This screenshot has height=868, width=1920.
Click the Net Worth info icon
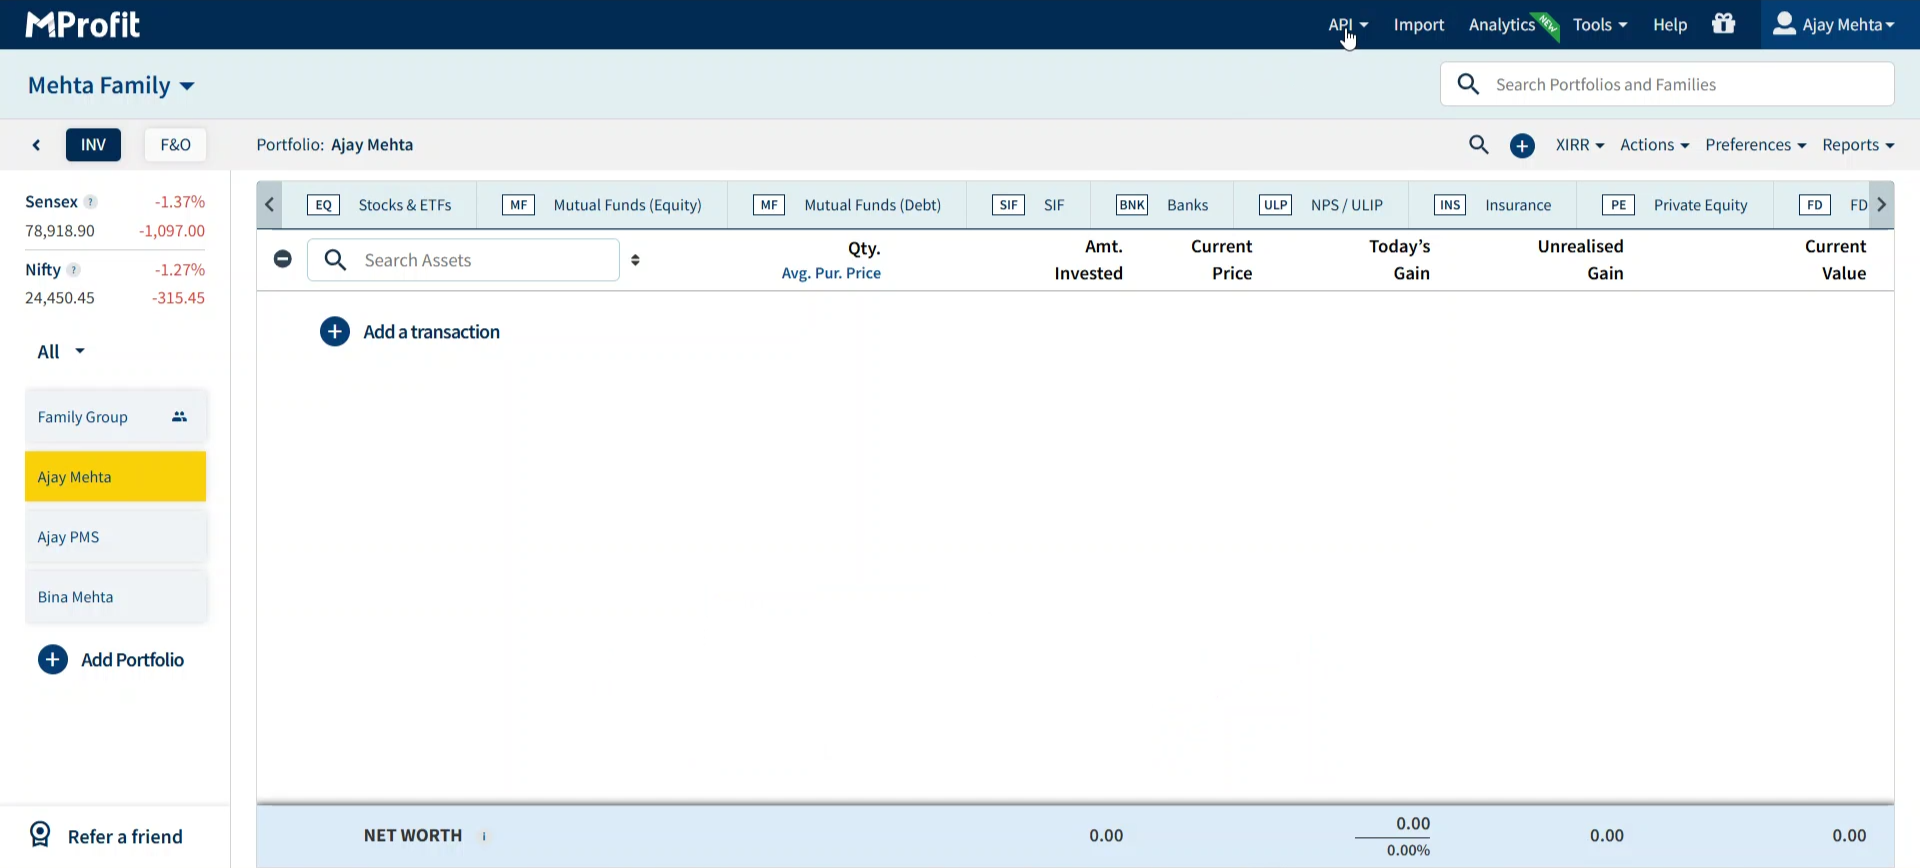point(484,836)
